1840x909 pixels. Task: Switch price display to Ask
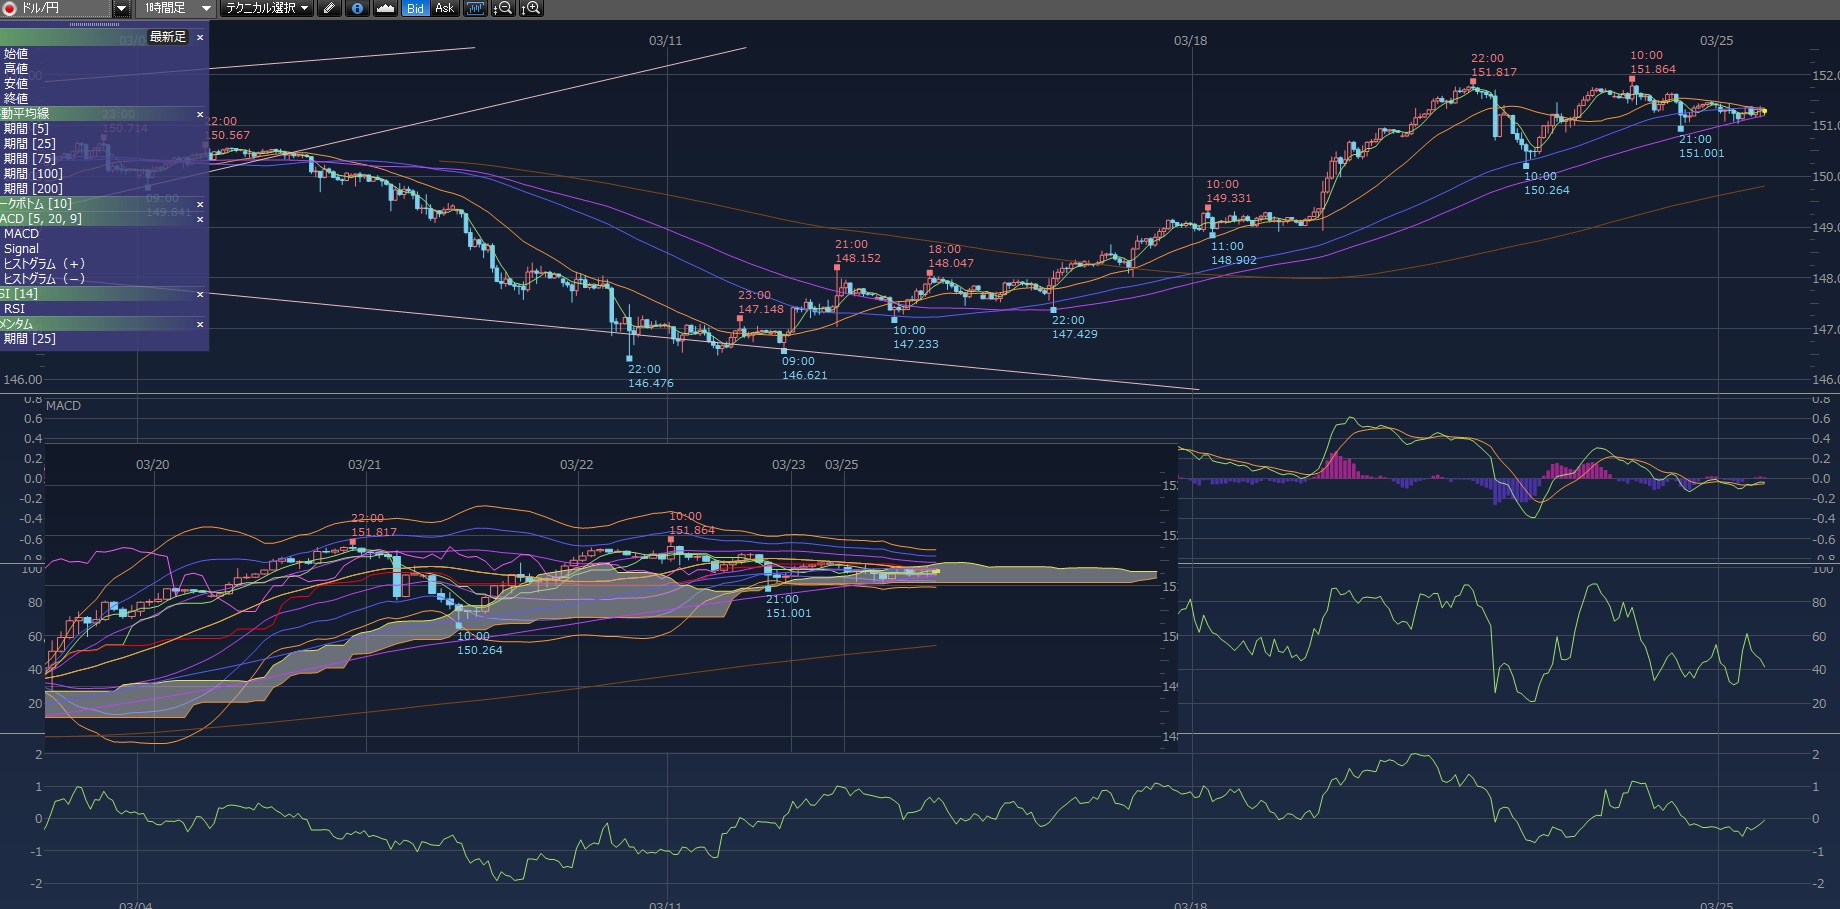[x=444, y=8]
